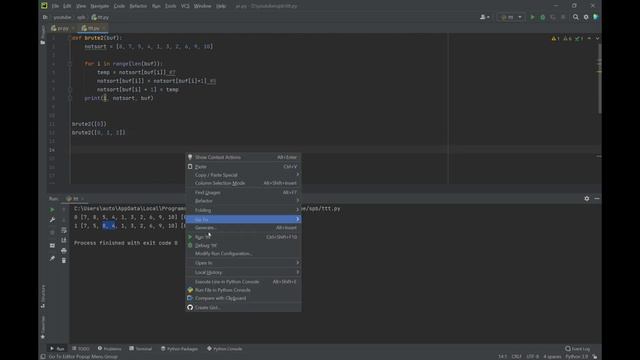640x360 pixels.
Task: Click the Paste entry in the context menu
Action: coord(243,167)
